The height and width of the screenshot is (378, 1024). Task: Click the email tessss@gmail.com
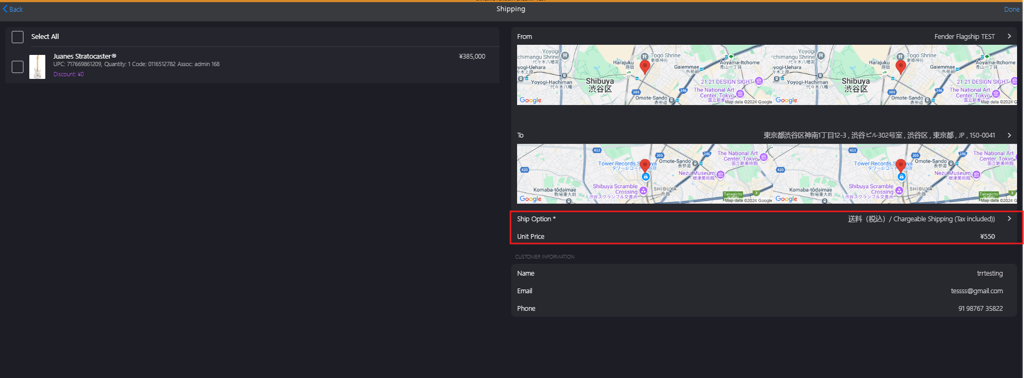point(977,291)
